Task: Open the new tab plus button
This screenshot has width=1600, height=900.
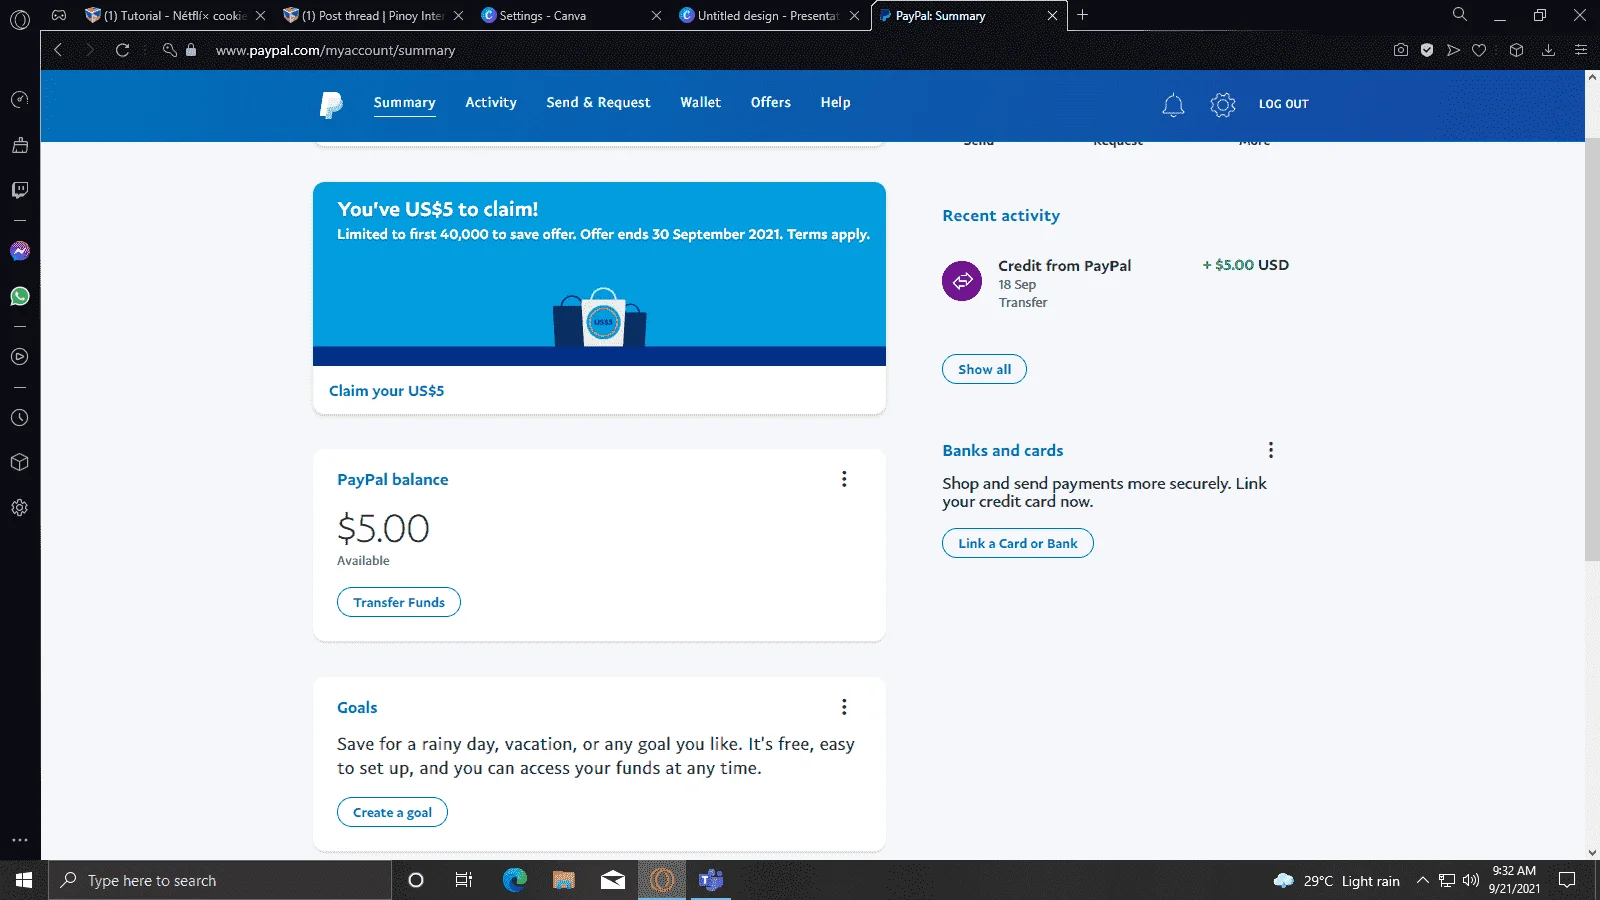Action: 1082,15
